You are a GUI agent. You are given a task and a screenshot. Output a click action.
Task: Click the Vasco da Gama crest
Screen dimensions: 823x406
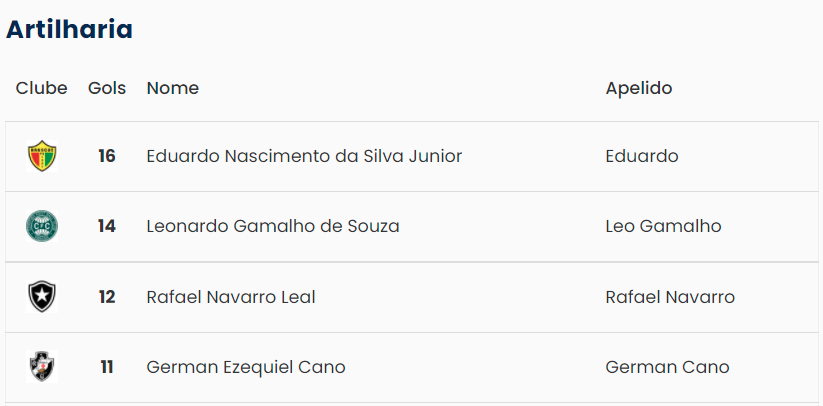point(42,367)
